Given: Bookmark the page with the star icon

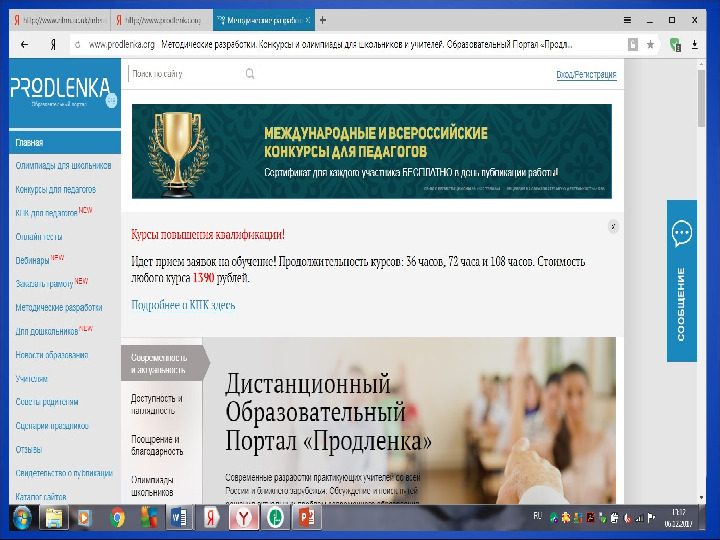Looking at the screenshot, I should [650, 45].
